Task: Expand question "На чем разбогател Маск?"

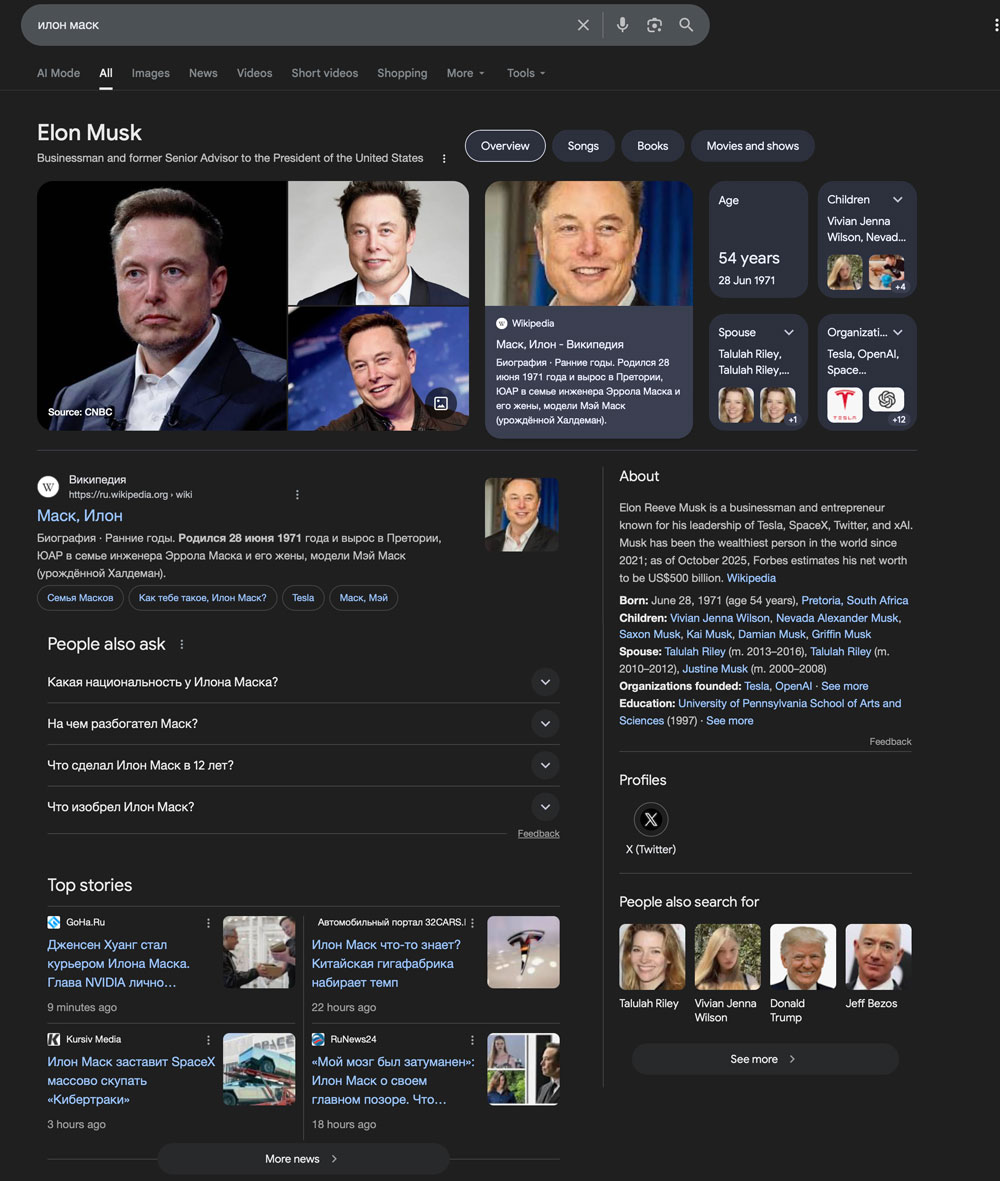Action: tap(303, 724)
